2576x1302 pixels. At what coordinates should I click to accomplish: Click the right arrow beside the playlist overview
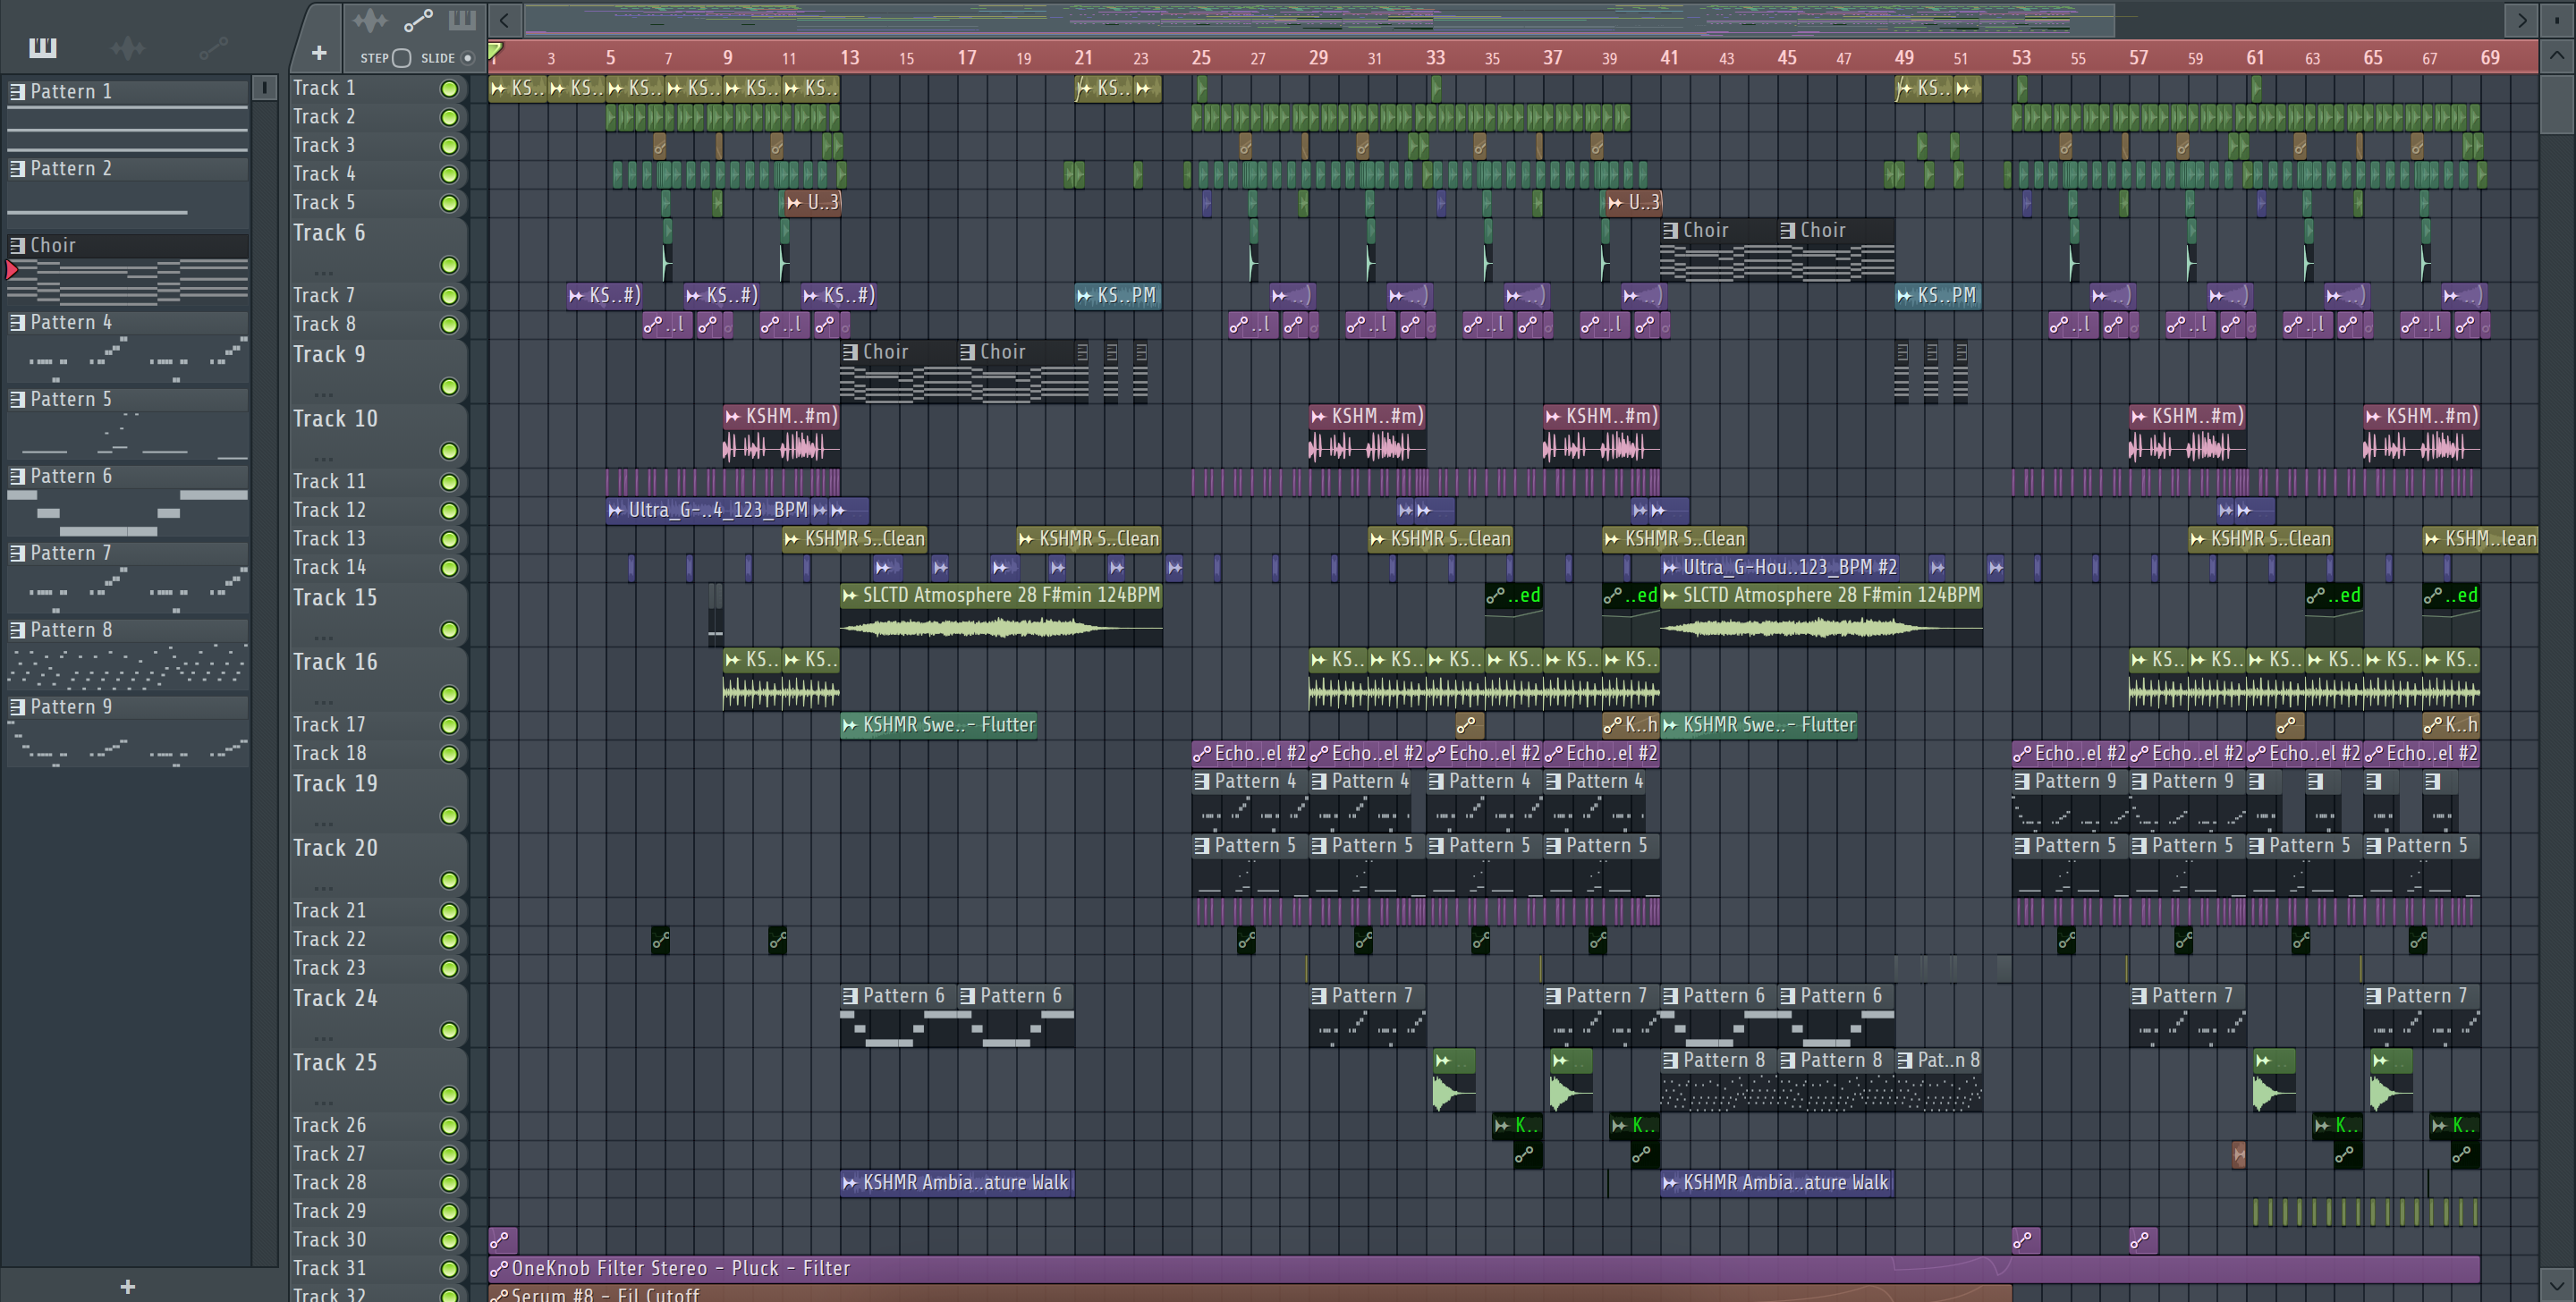point(2522,19)
